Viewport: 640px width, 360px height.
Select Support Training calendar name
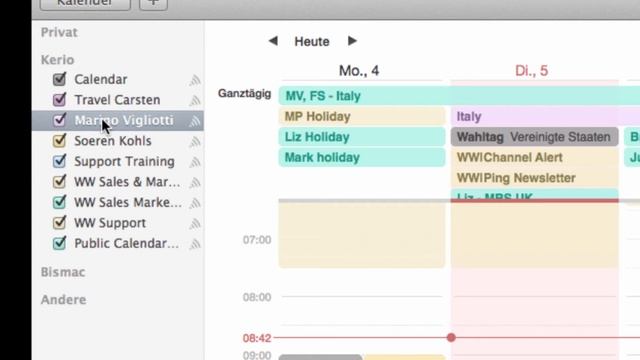pos(124,161)
